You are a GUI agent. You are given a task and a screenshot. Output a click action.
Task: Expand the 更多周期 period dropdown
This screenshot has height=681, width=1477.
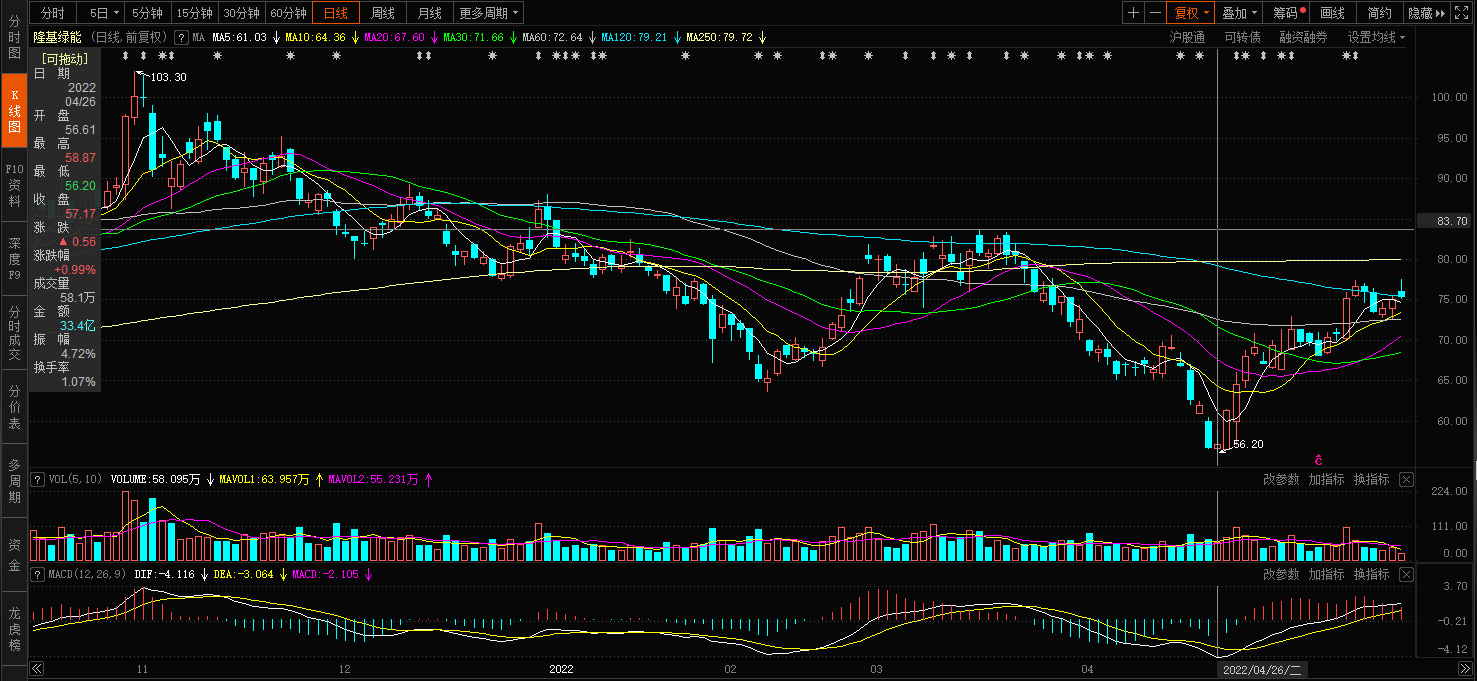[489, 13]
